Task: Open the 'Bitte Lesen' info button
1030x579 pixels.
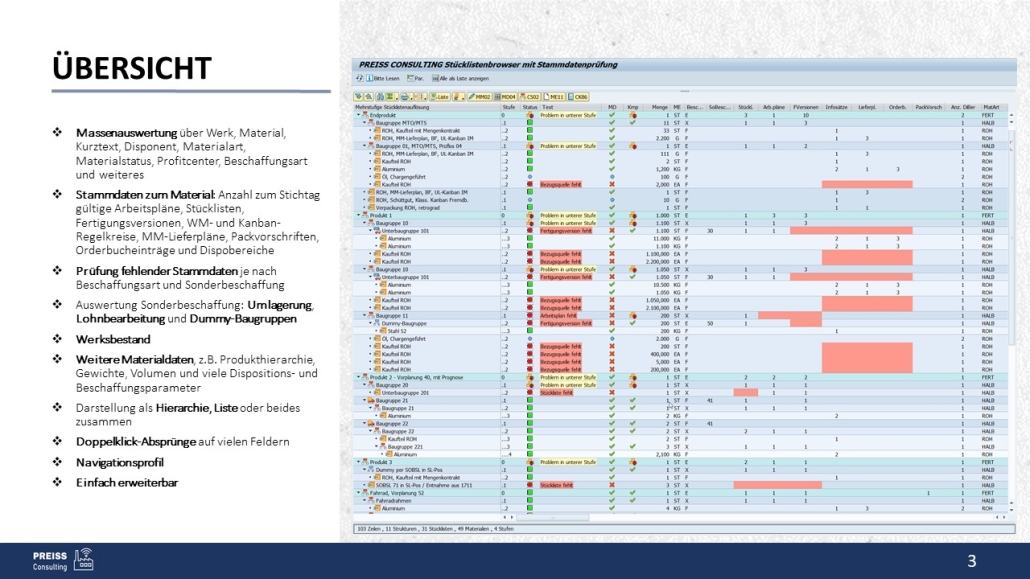Action: point(381,77)
